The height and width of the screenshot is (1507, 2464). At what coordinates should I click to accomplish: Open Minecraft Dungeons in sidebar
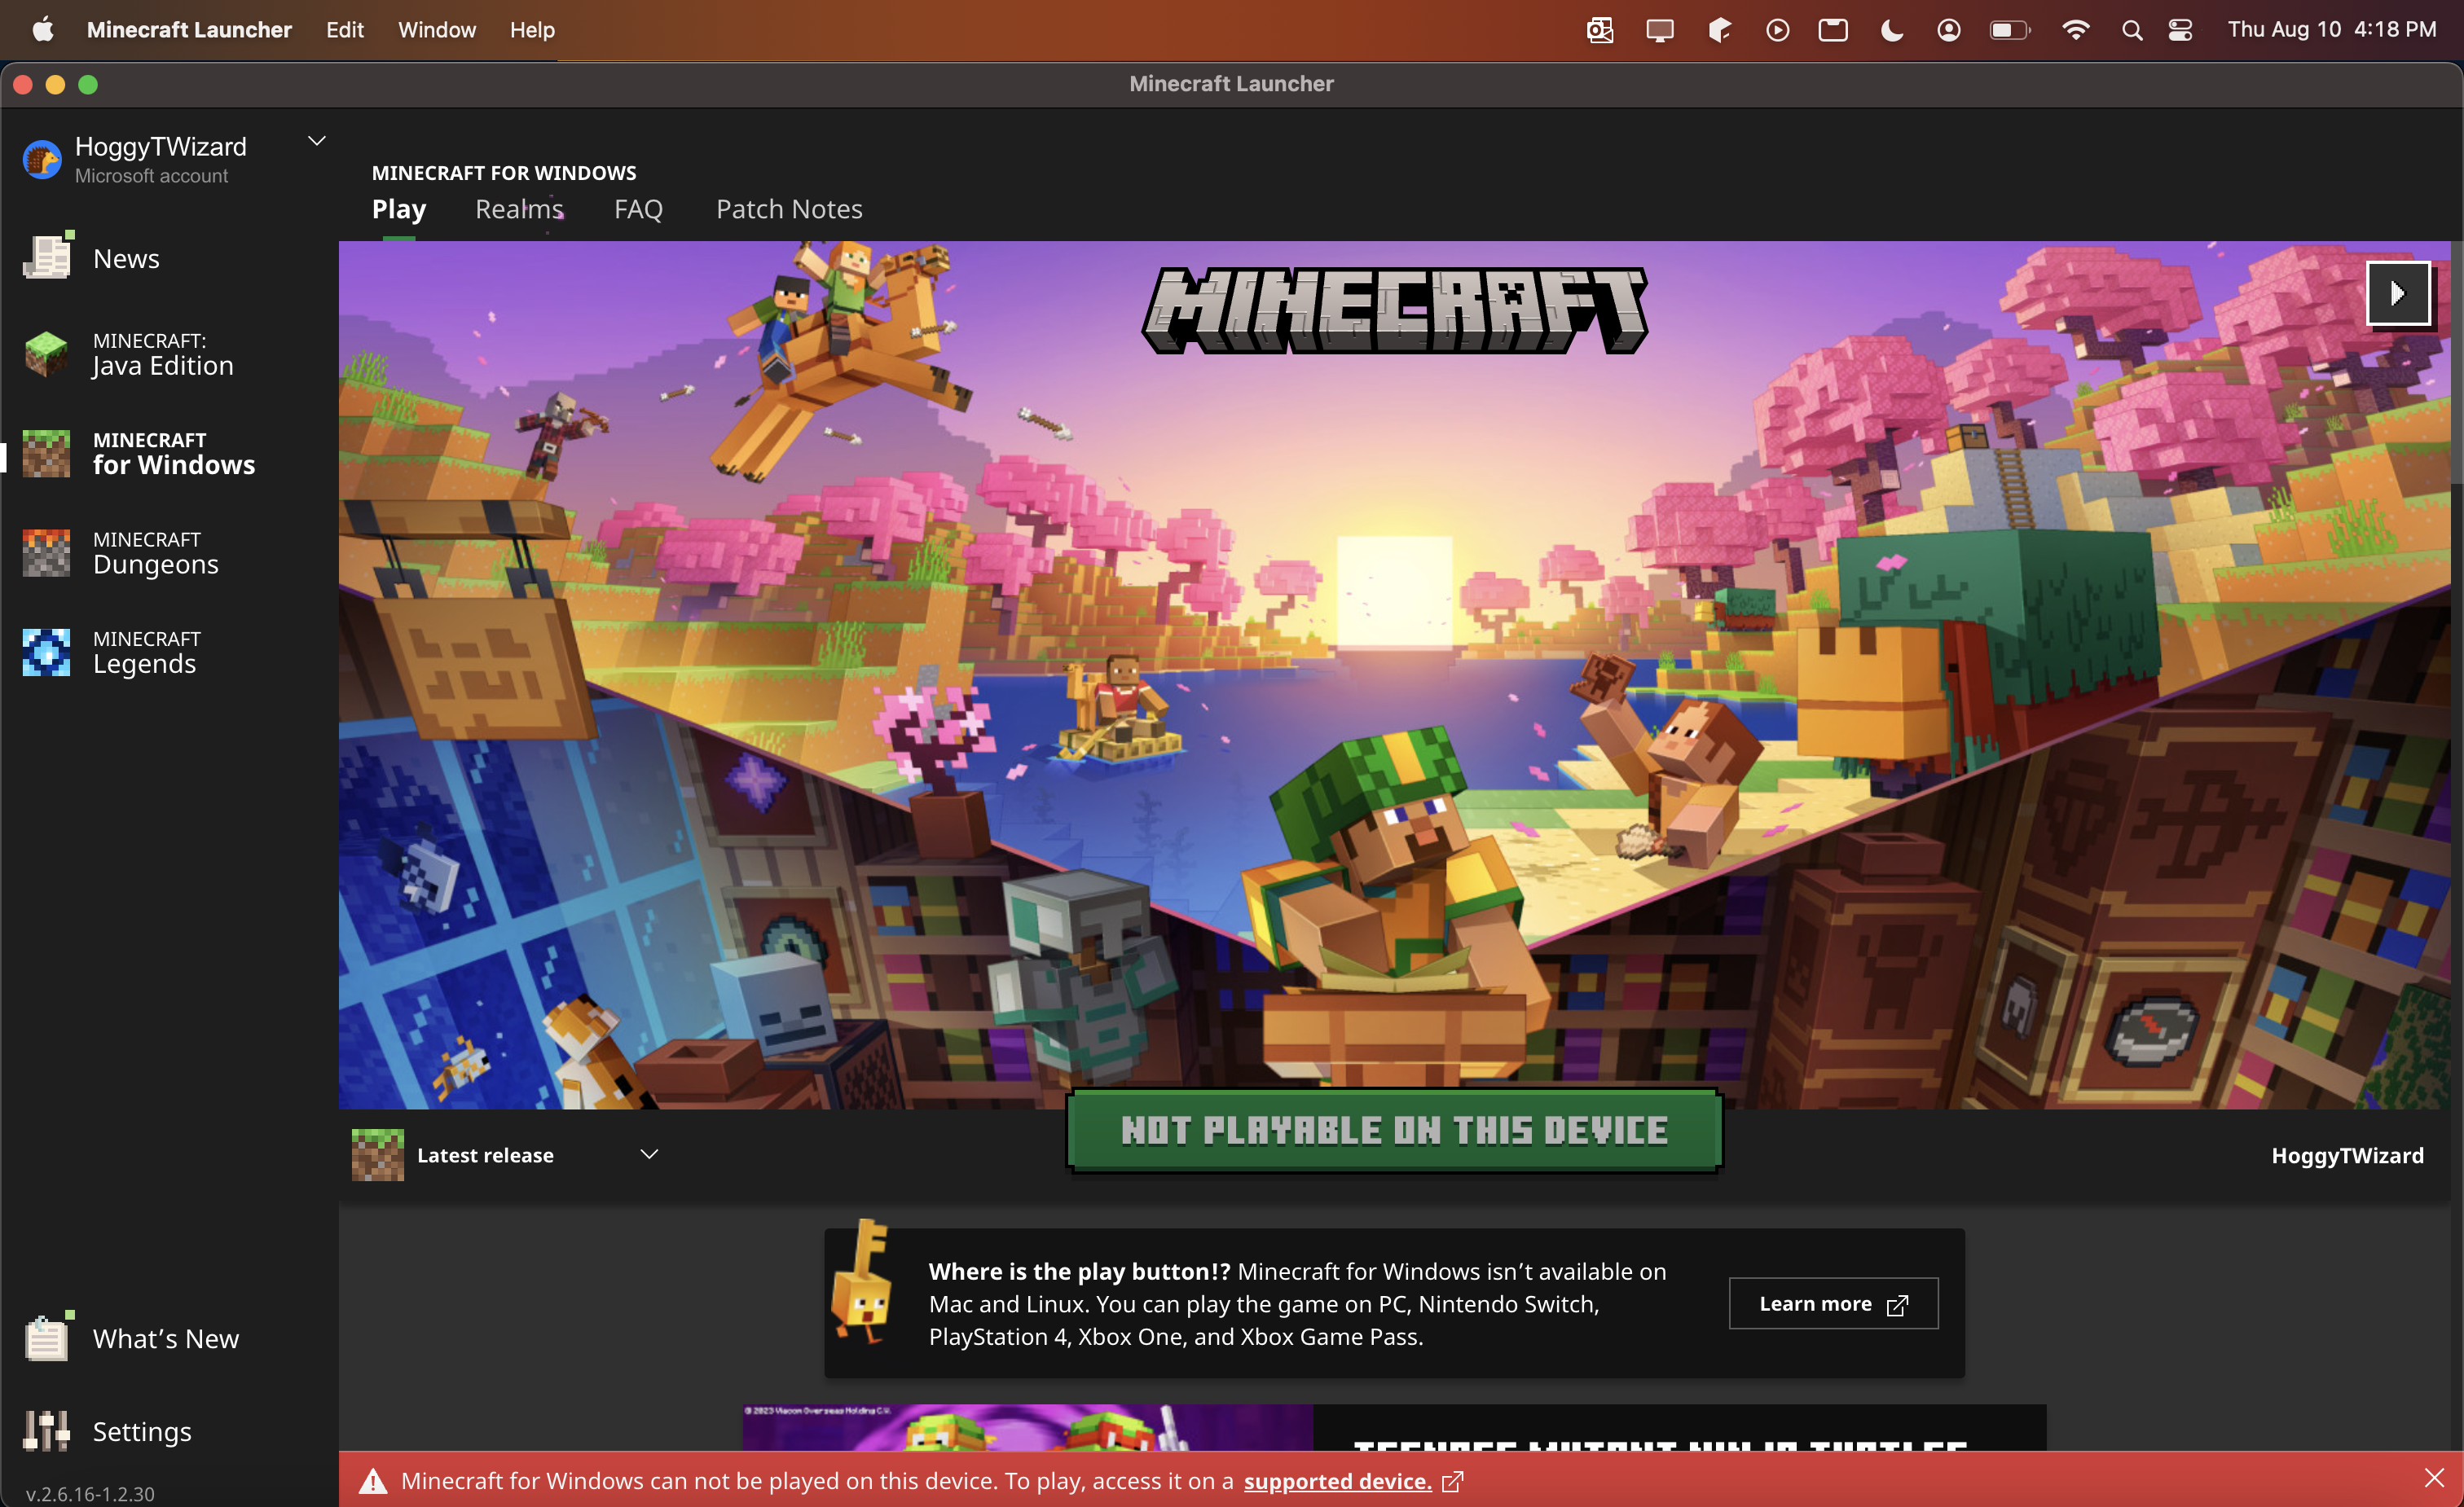click(x=155, y=553)
